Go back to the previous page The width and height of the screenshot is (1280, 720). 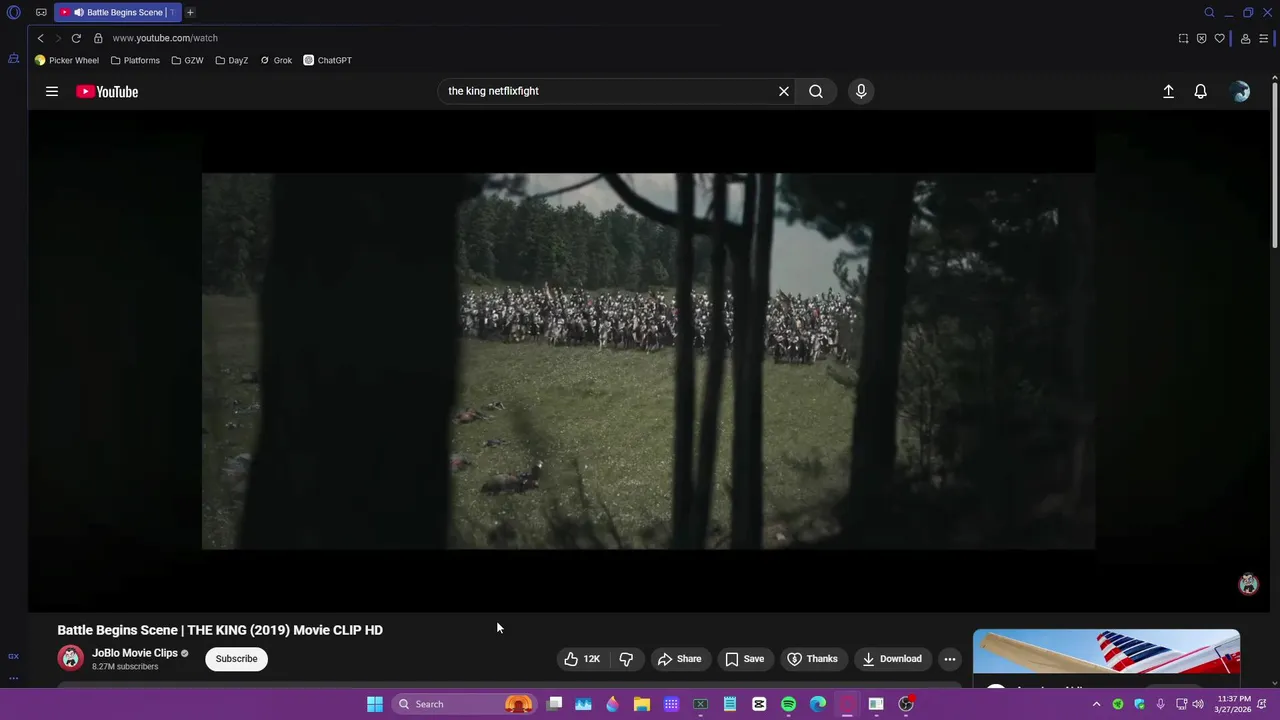point(41,38)
